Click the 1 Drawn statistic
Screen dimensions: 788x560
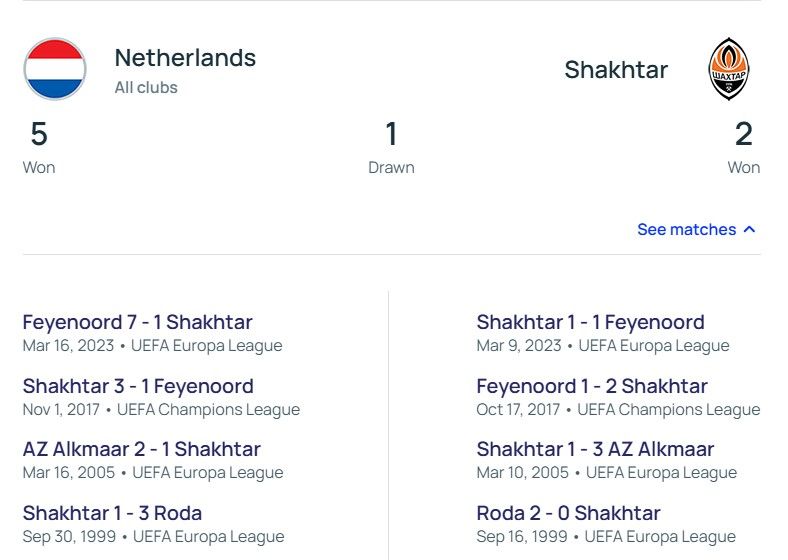pyautogui.click(x=391, y=145)
